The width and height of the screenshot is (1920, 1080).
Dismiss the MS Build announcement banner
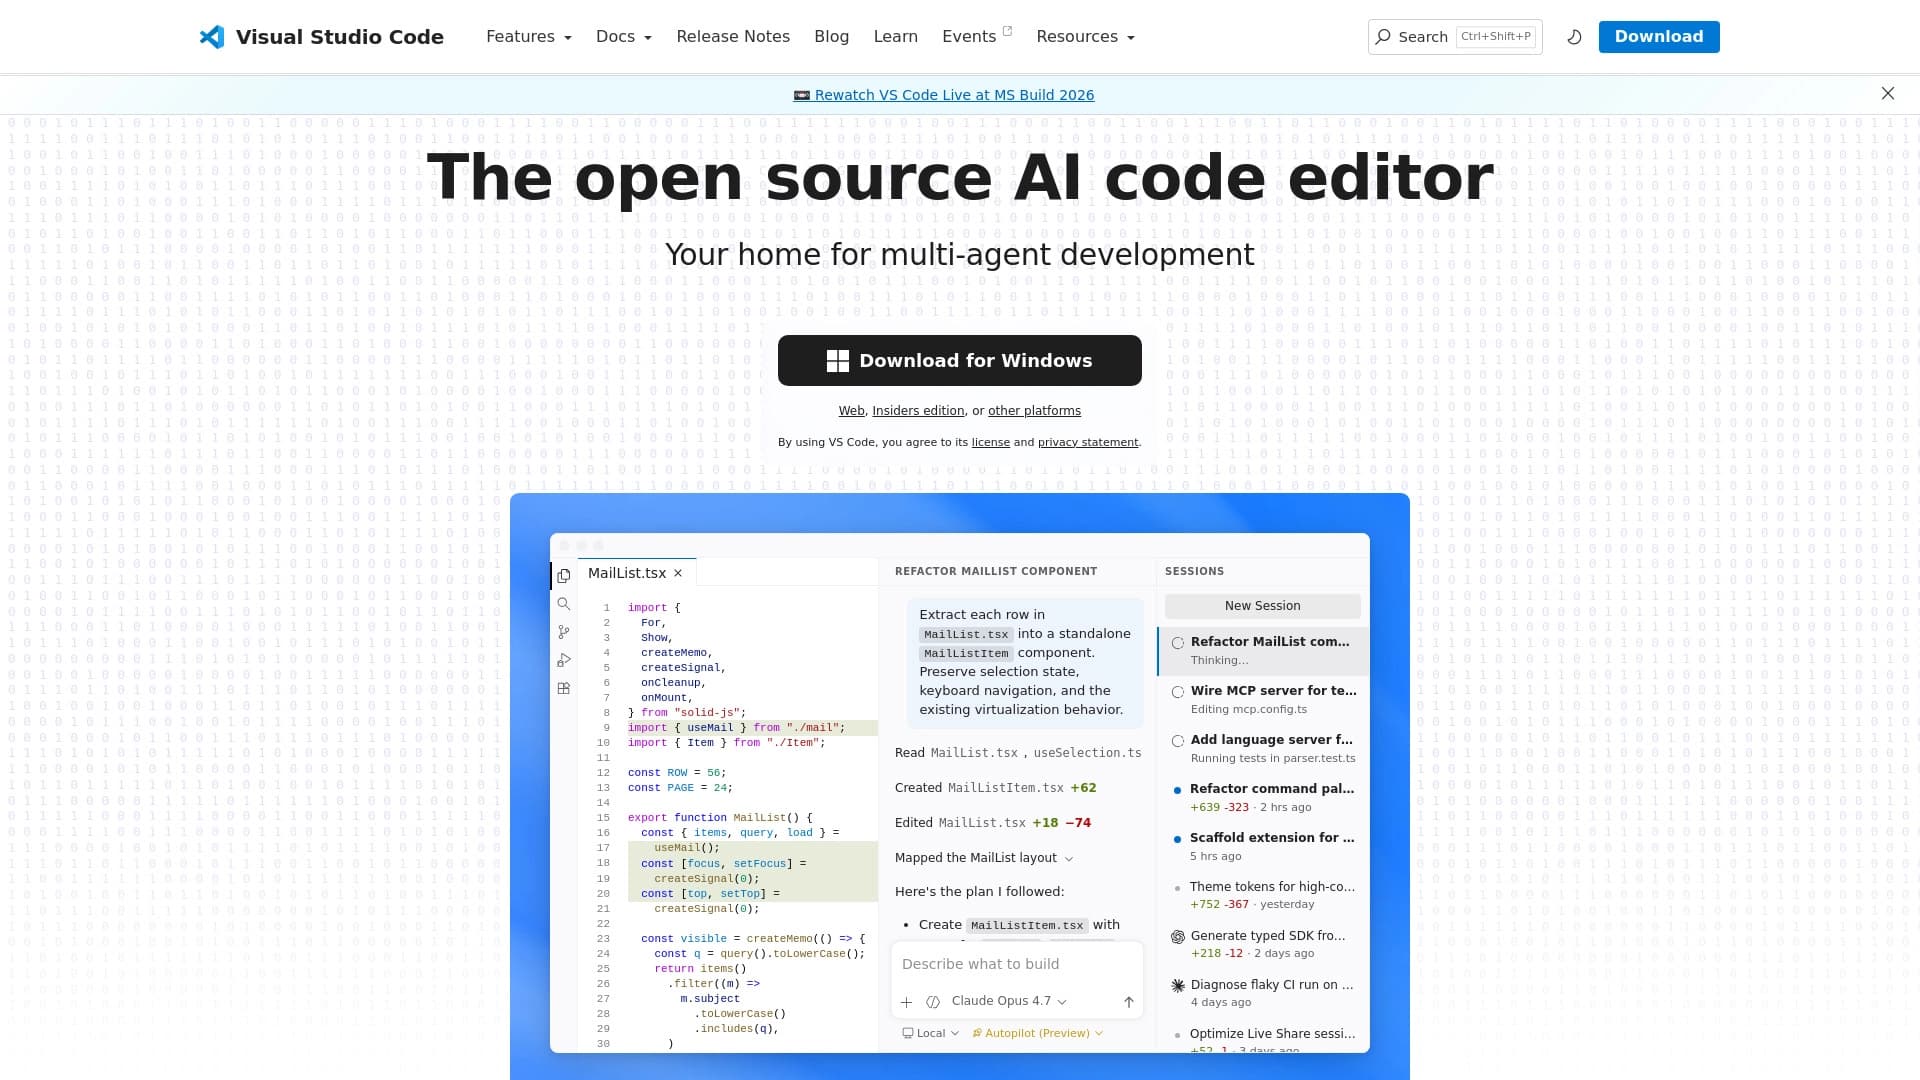pos(1888,93)
